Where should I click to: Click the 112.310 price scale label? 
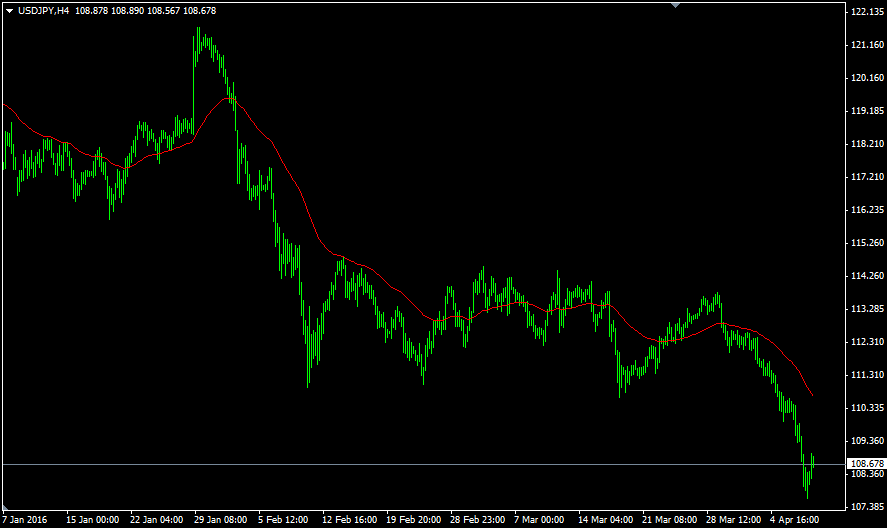[867, 342]
